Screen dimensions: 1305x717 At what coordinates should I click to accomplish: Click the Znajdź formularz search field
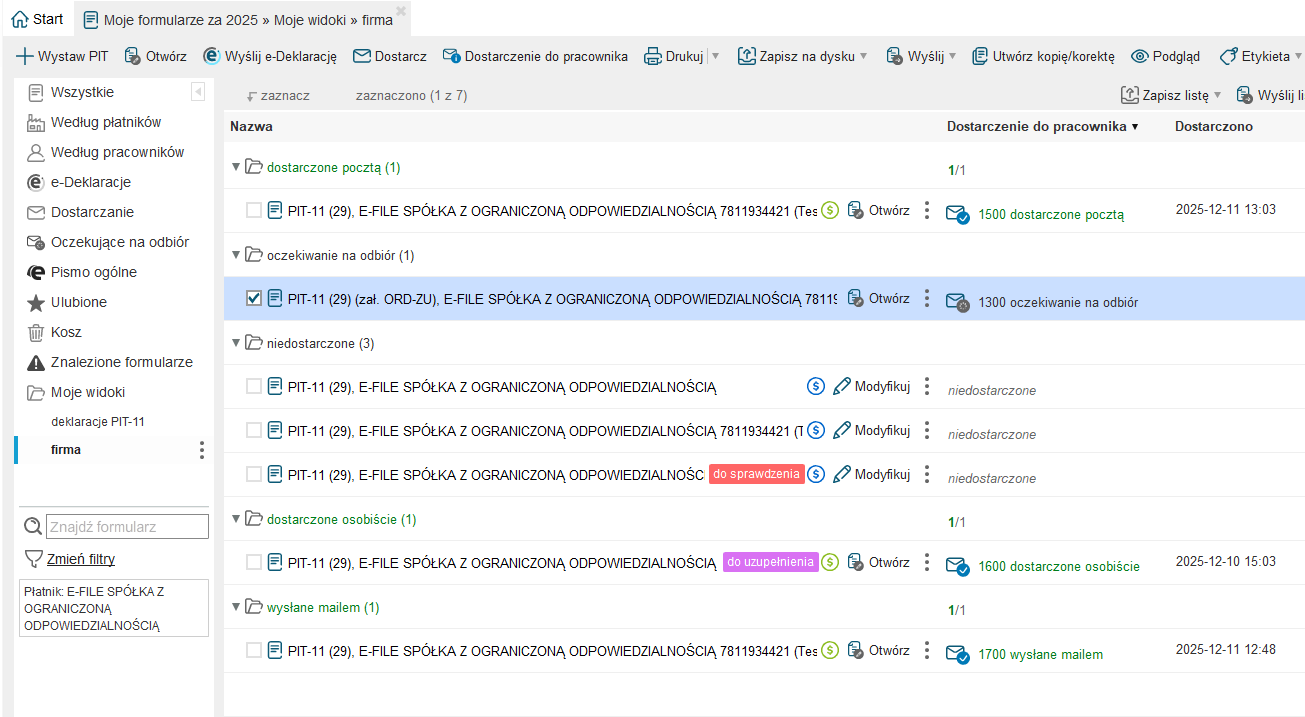(127, 527)
